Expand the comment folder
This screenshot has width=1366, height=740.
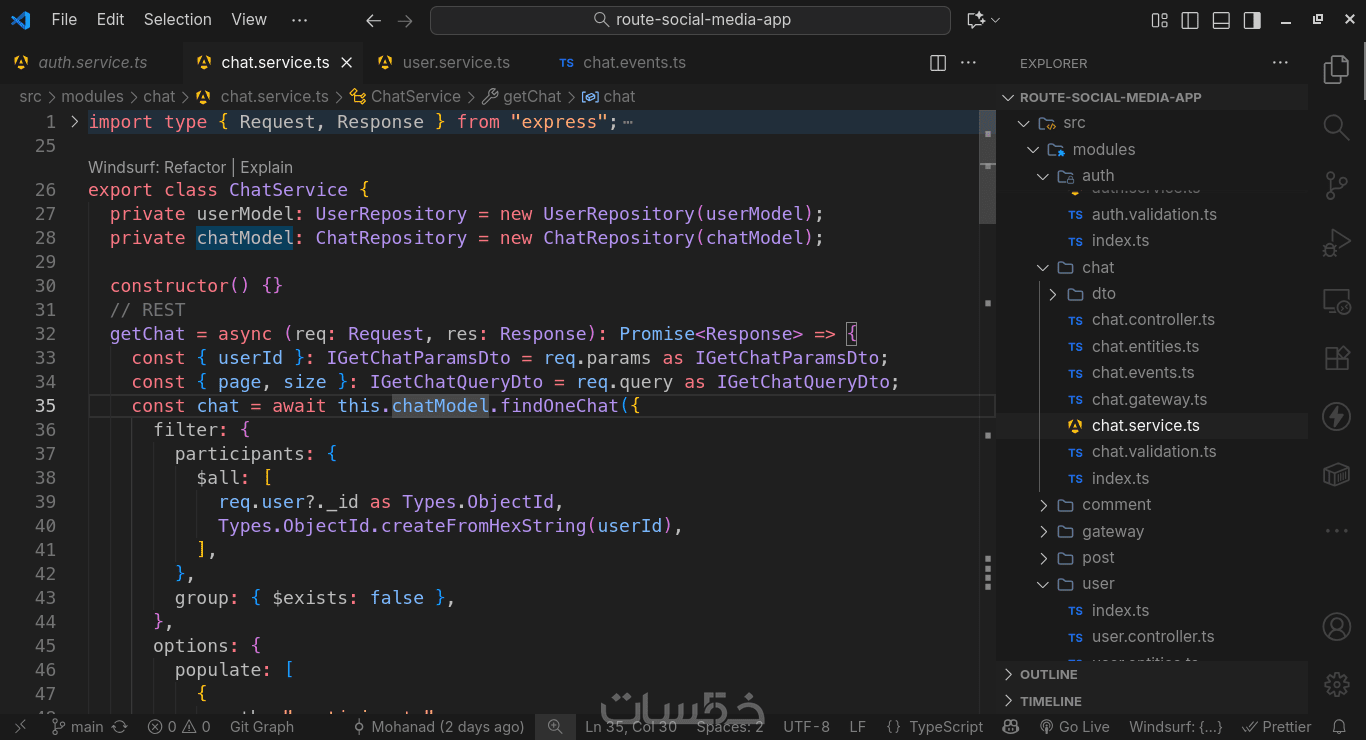pyautogui.click(x=1043, y=505)
